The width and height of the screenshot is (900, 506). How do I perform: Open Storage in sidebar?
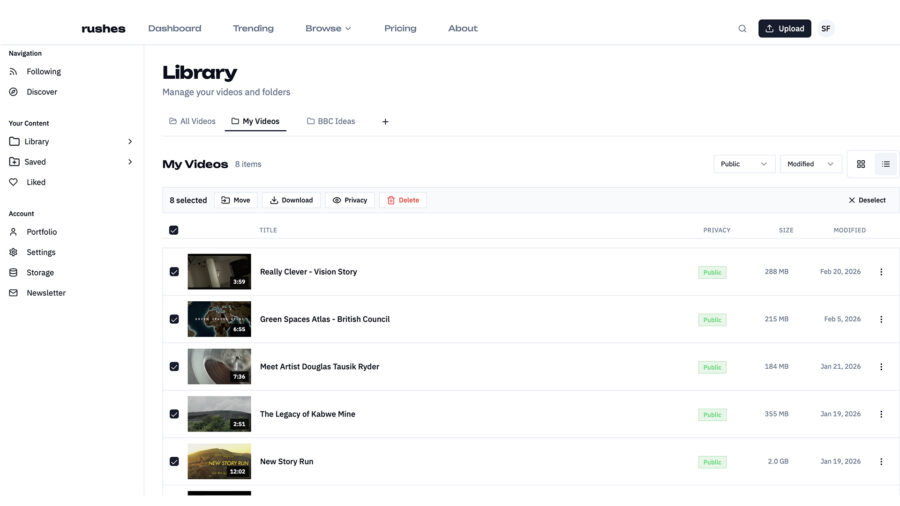[x=32, y=273]
